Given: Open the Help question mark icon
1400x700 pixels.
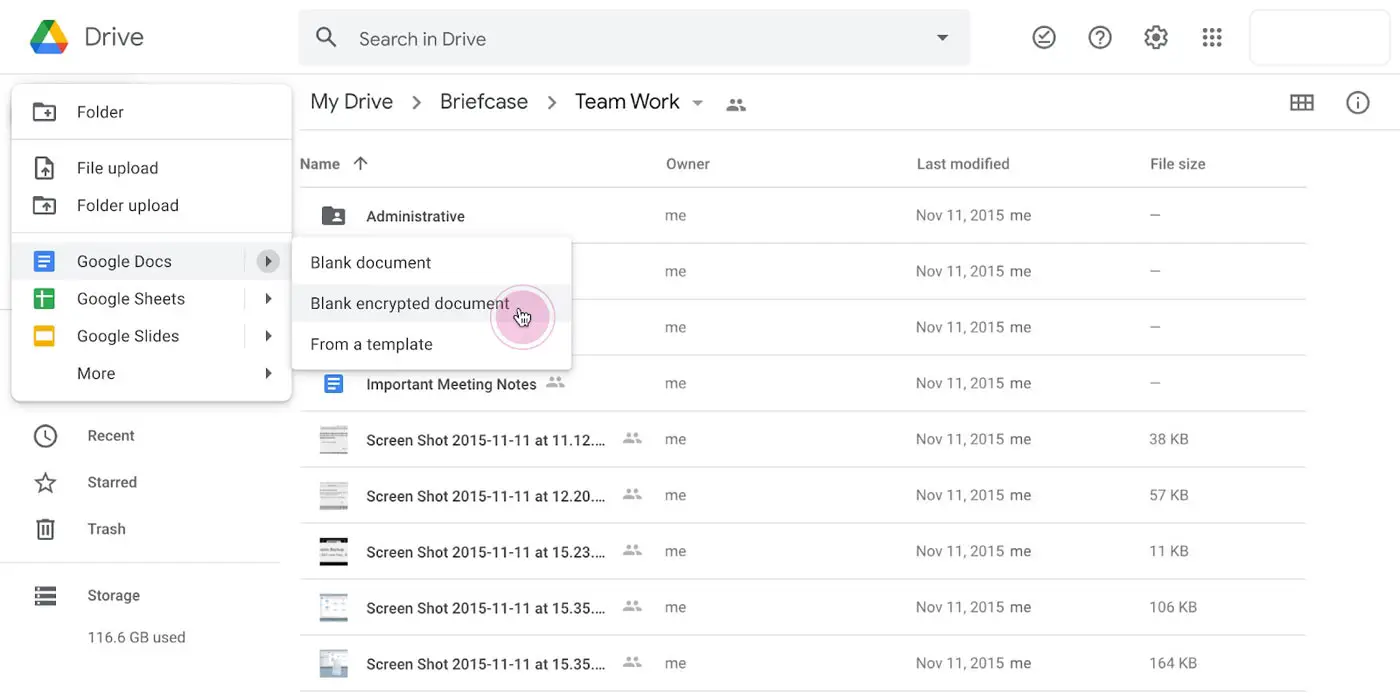Looking at the screenshot, I should 1100,38.
